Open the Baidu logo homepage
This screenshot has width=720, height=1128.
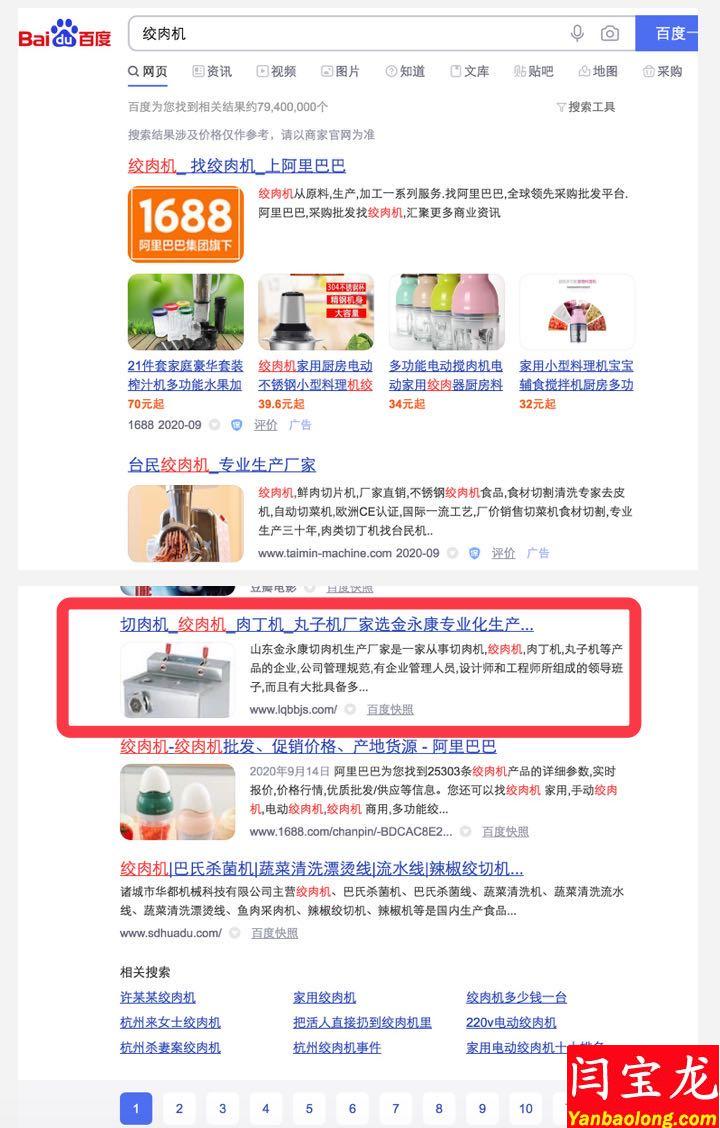[x=65, y=34]
